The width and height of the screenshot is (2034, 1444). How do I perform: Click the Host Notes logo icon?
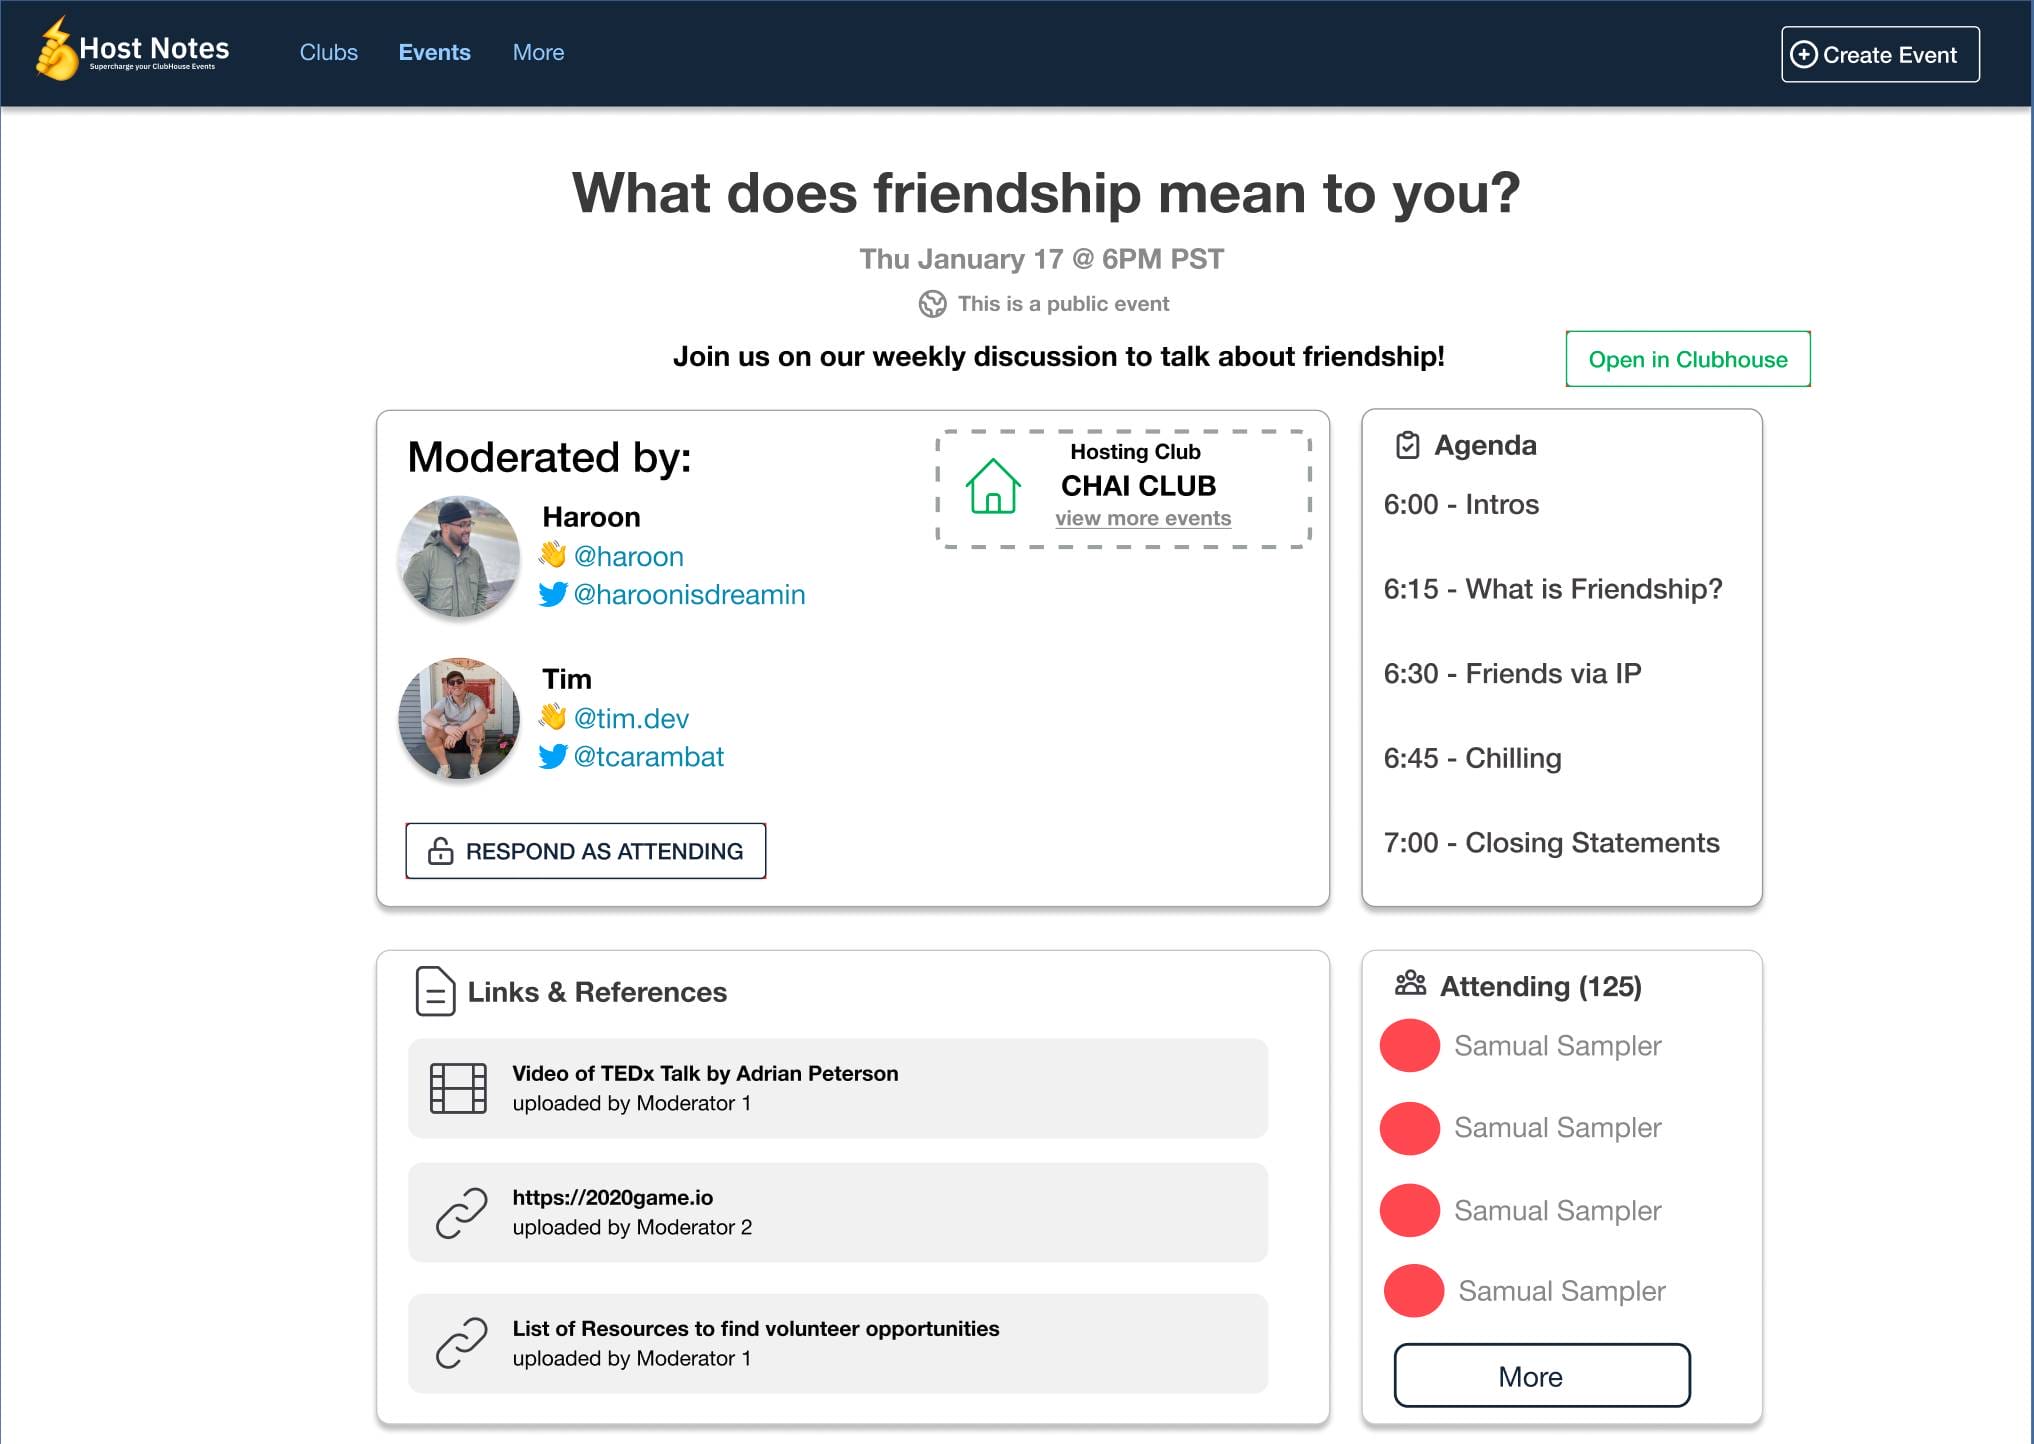56,50
